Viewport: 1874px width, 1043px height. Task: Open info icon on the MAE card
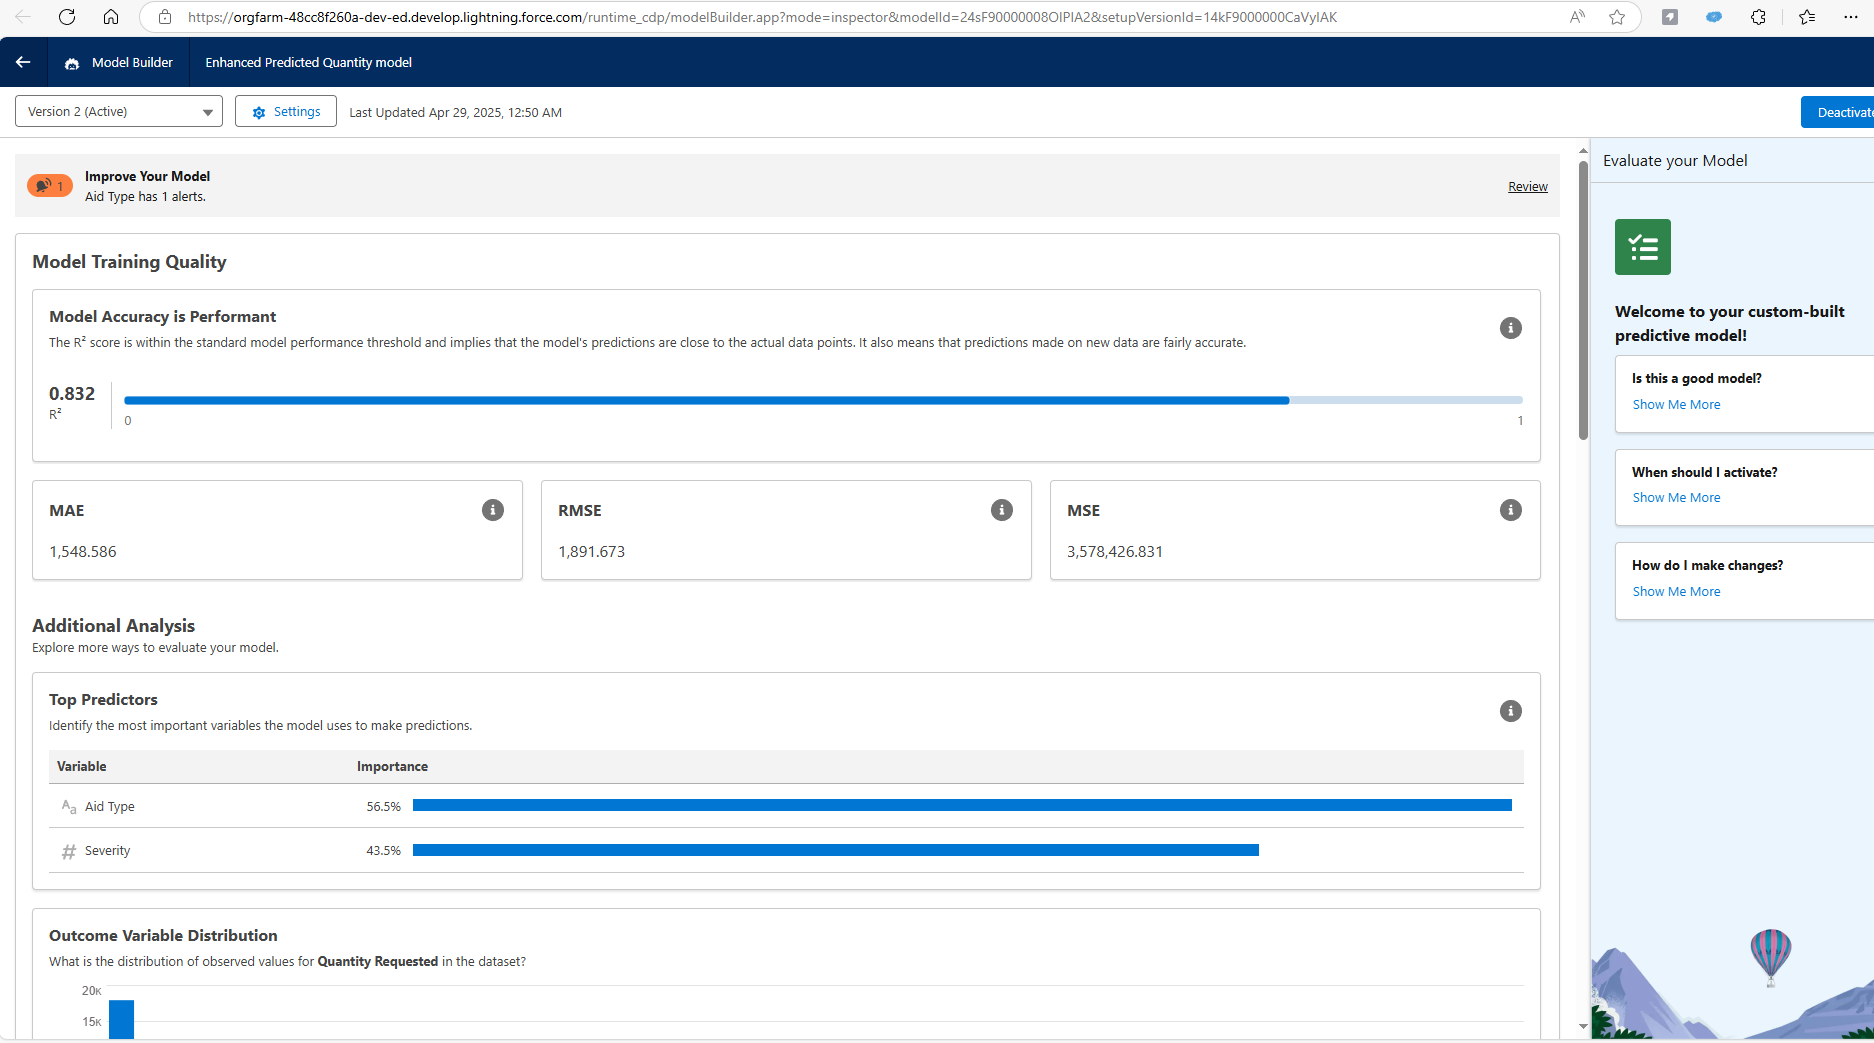pyautogui.click(x=493, y=510)
